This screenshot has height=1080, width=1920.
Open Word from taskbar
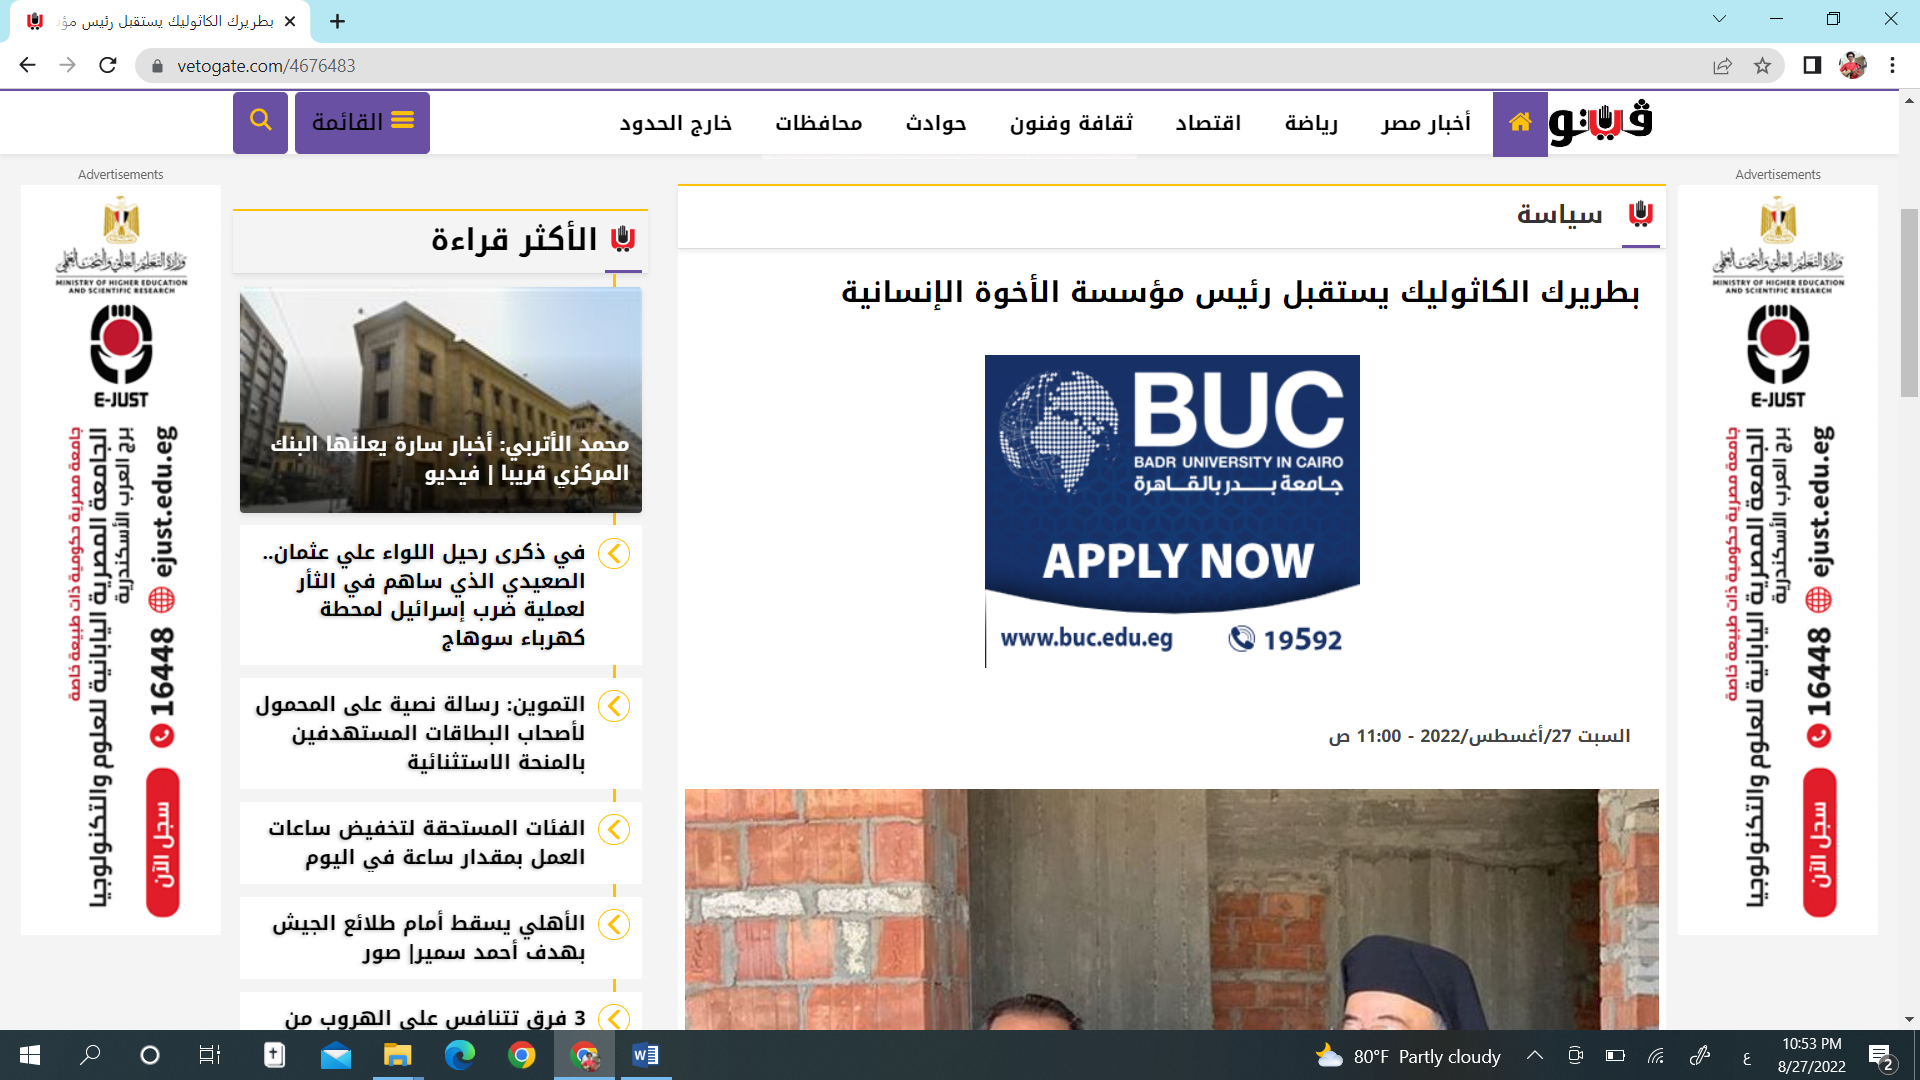(645, 1055)
